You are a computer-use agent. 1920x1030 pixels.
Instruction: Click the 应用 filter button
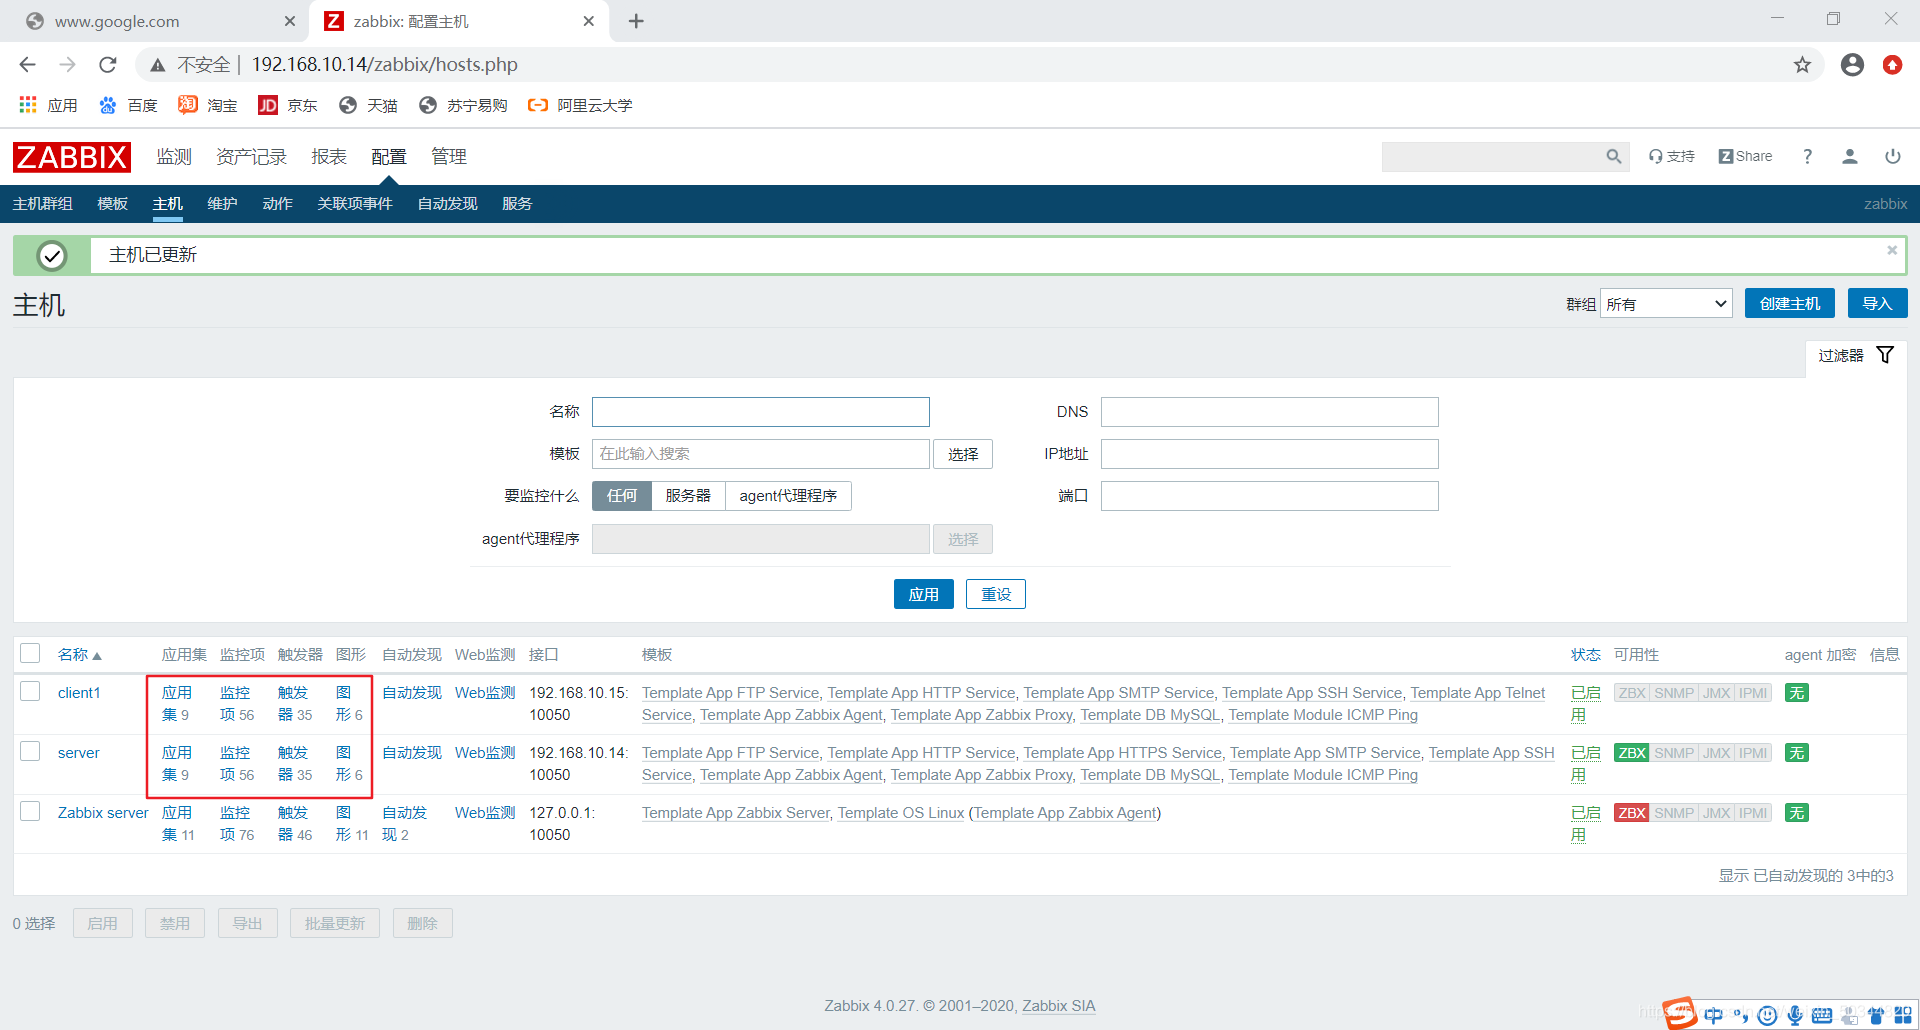[x=923, y=594]
